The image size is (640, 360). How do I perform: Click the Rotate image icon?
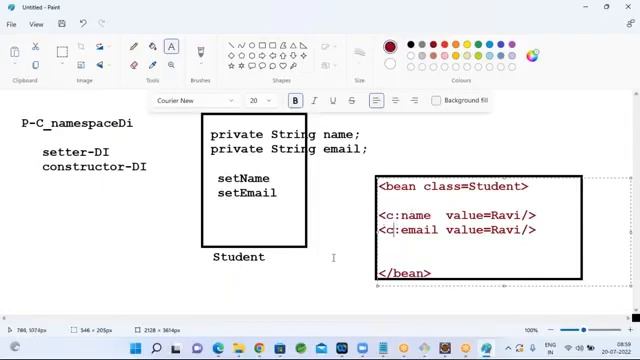click(x=100, y=47)
